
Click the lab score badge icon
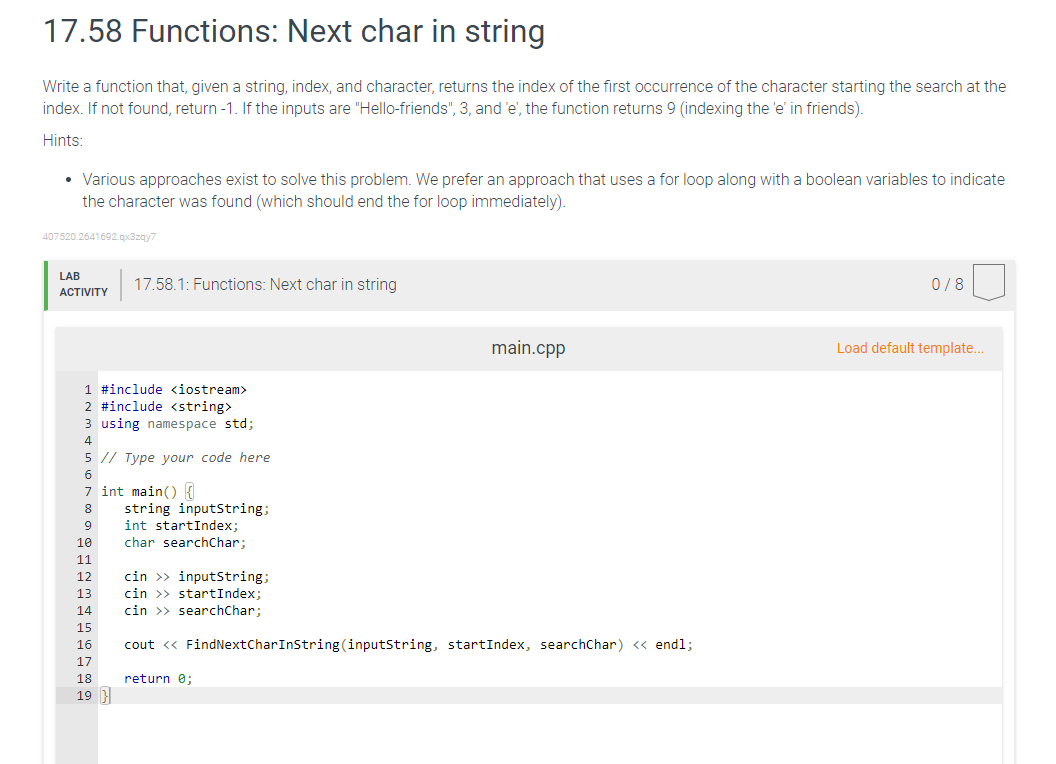pos(989,282)
